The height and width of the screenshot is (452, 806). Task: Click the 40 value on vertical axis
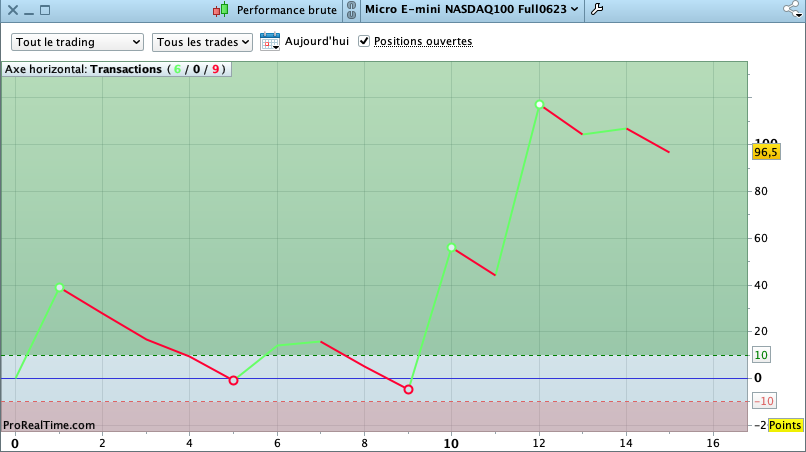pyautogui.click(x=761, y=285)
